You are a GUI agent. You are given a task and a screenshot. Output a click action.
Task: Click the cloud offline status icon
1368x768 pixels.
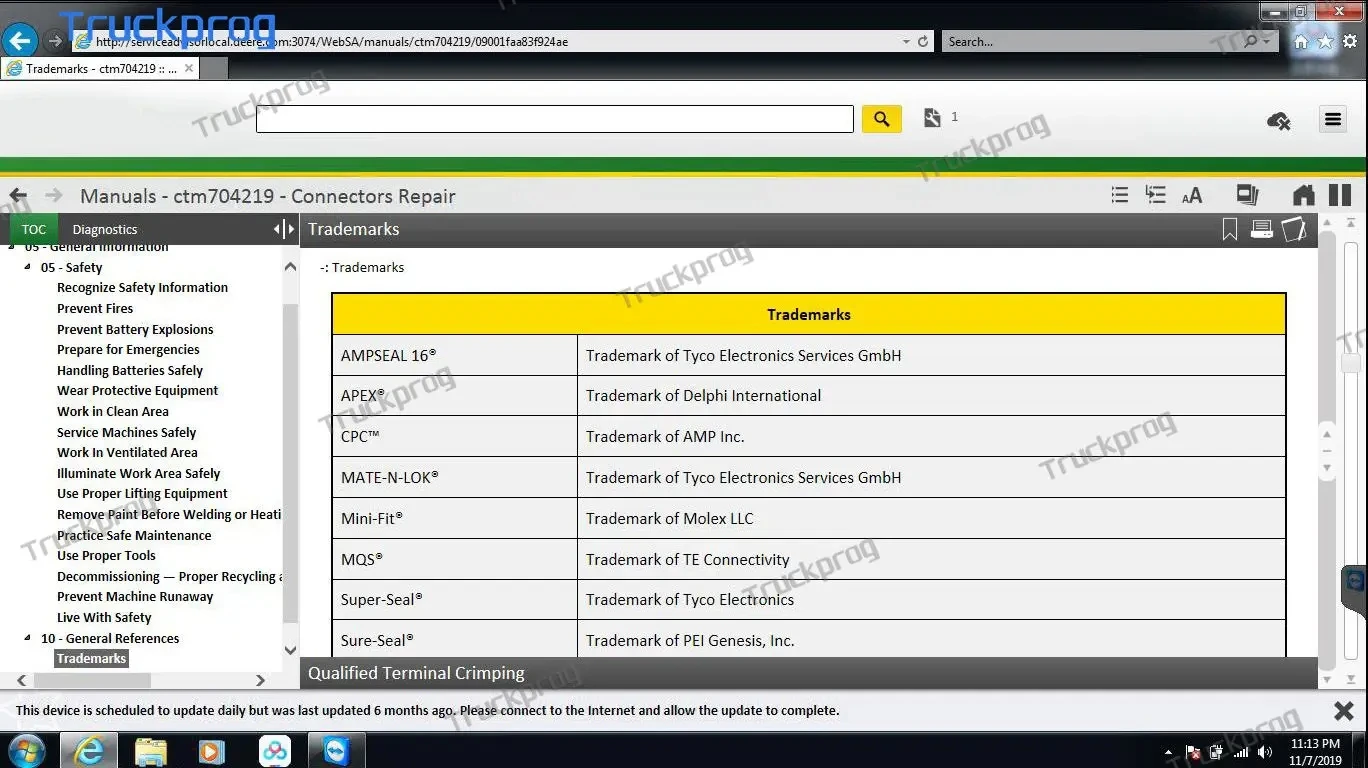click(1278, 121)
